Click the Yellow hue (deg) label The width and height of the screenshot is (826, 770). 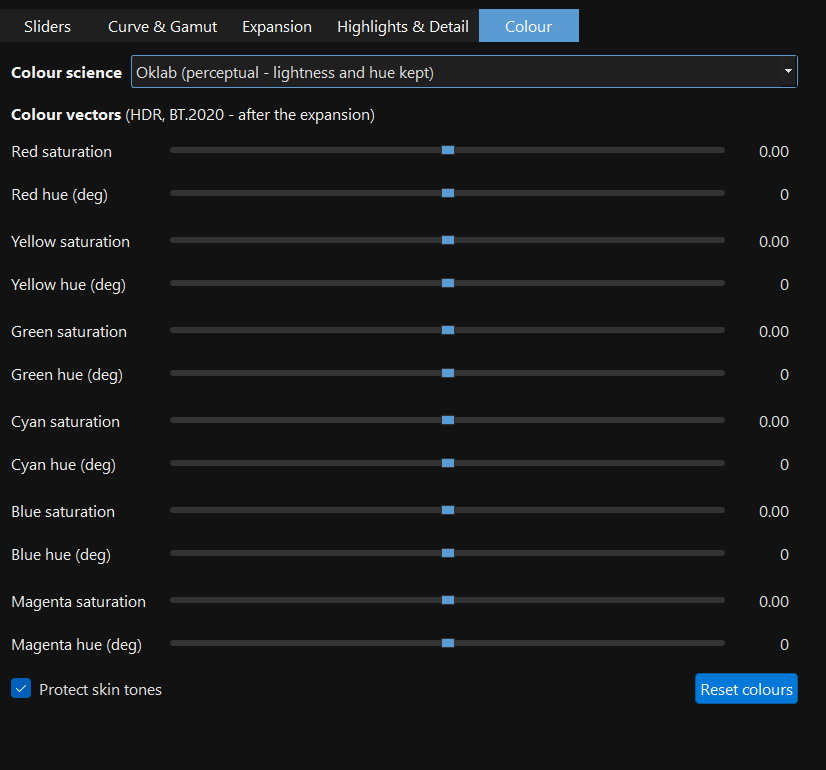[x=68, y=285]
